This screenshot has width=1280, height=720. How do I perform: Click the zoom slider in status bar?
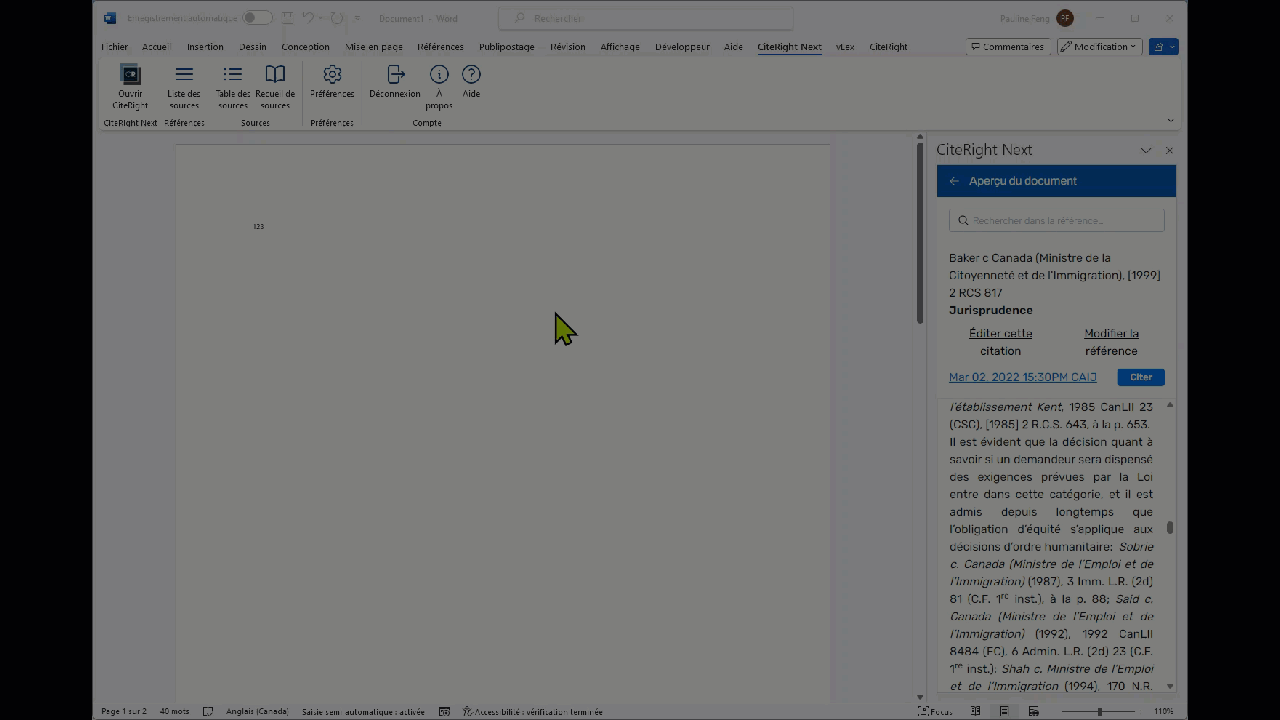1099,711
